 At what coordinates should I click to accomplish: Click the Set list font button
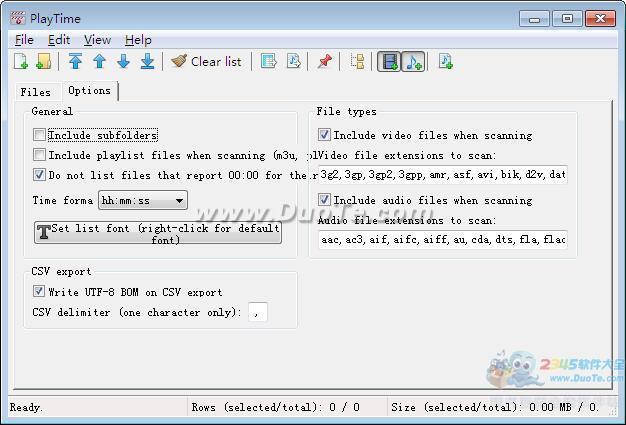point(158,233)
